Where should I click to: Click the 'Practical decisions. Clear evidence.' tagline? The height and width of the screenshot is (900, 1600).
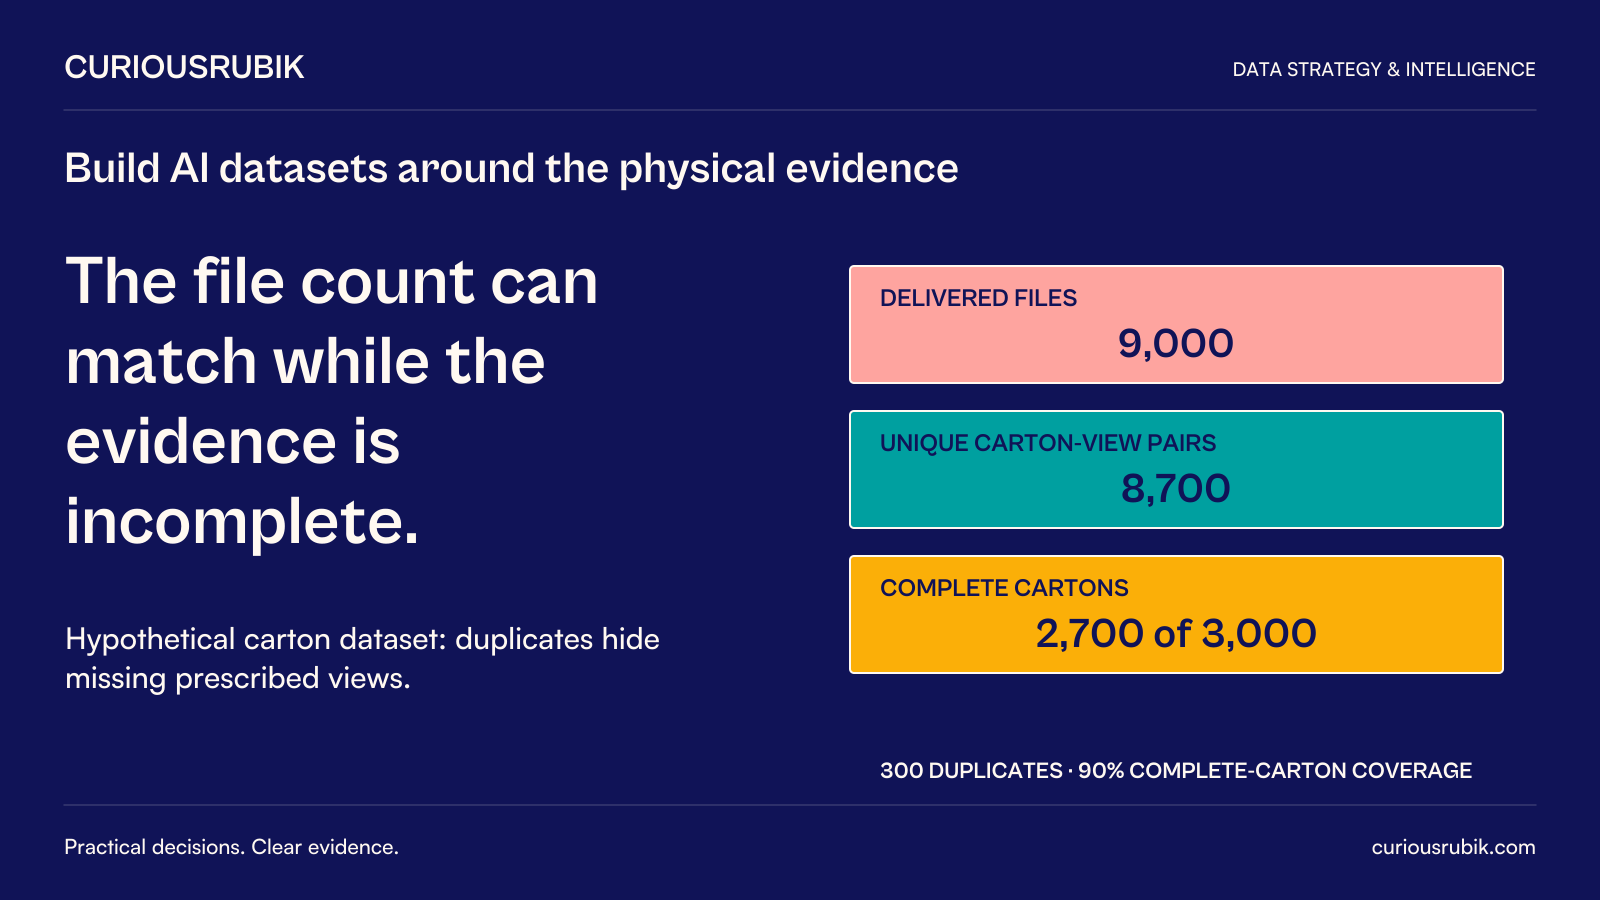point(232,847)
